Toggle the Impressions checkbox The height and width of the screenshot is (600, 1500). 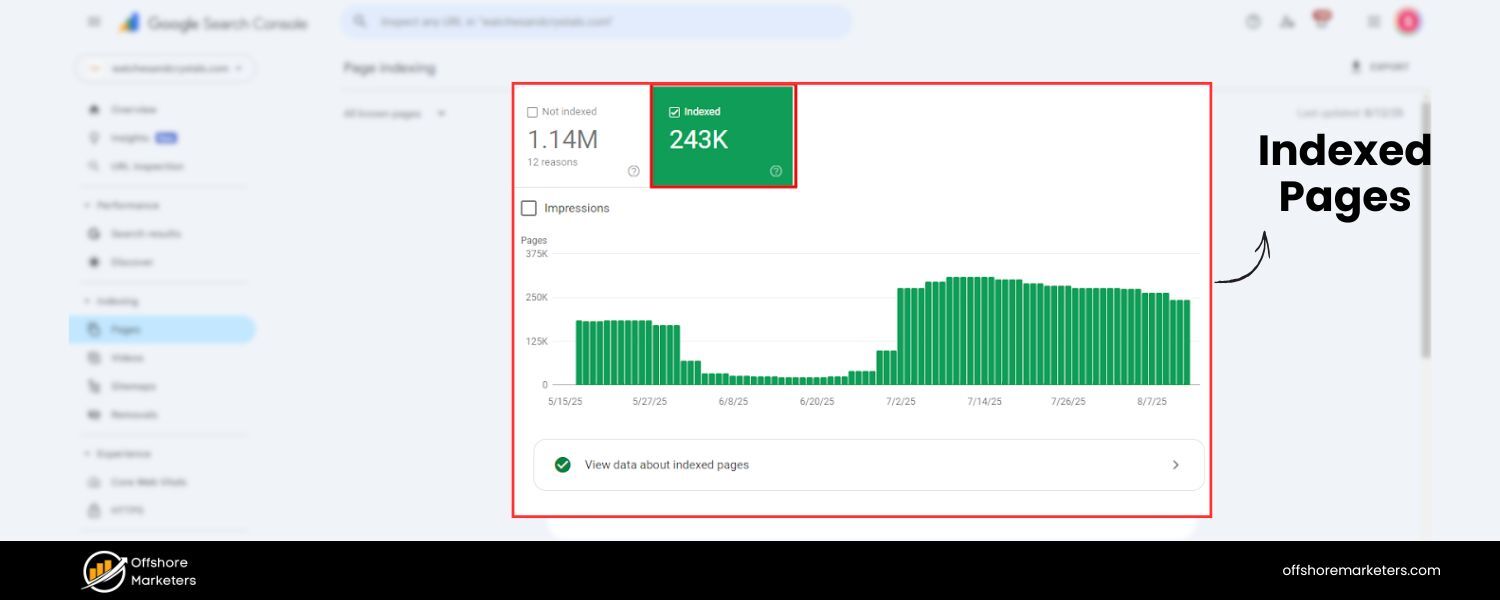[x=529, y=208]
